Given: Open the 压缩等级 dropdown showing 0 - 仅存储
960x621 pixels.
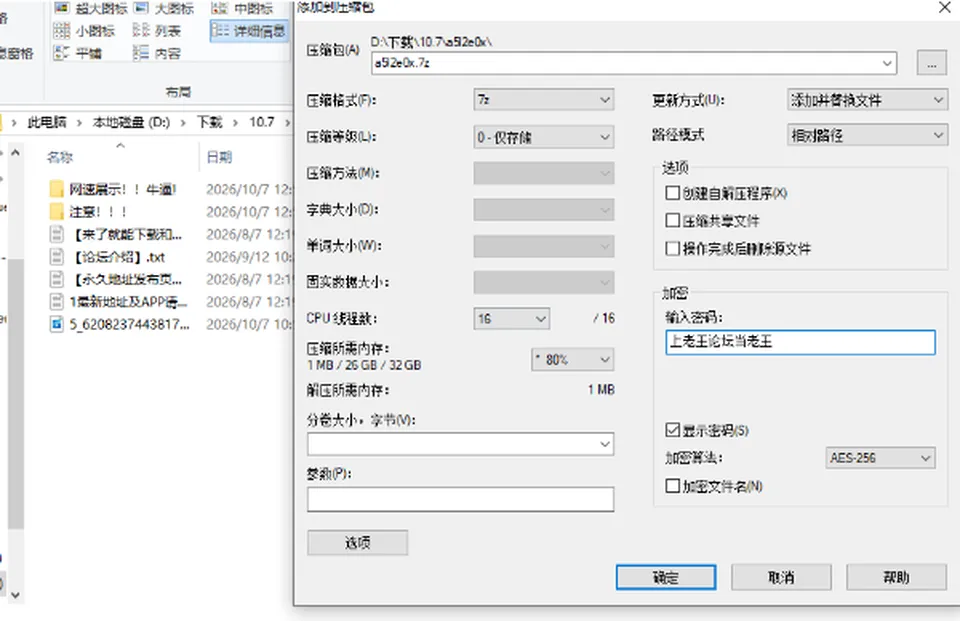Looking at the screenshot, I should coord(544,137).
